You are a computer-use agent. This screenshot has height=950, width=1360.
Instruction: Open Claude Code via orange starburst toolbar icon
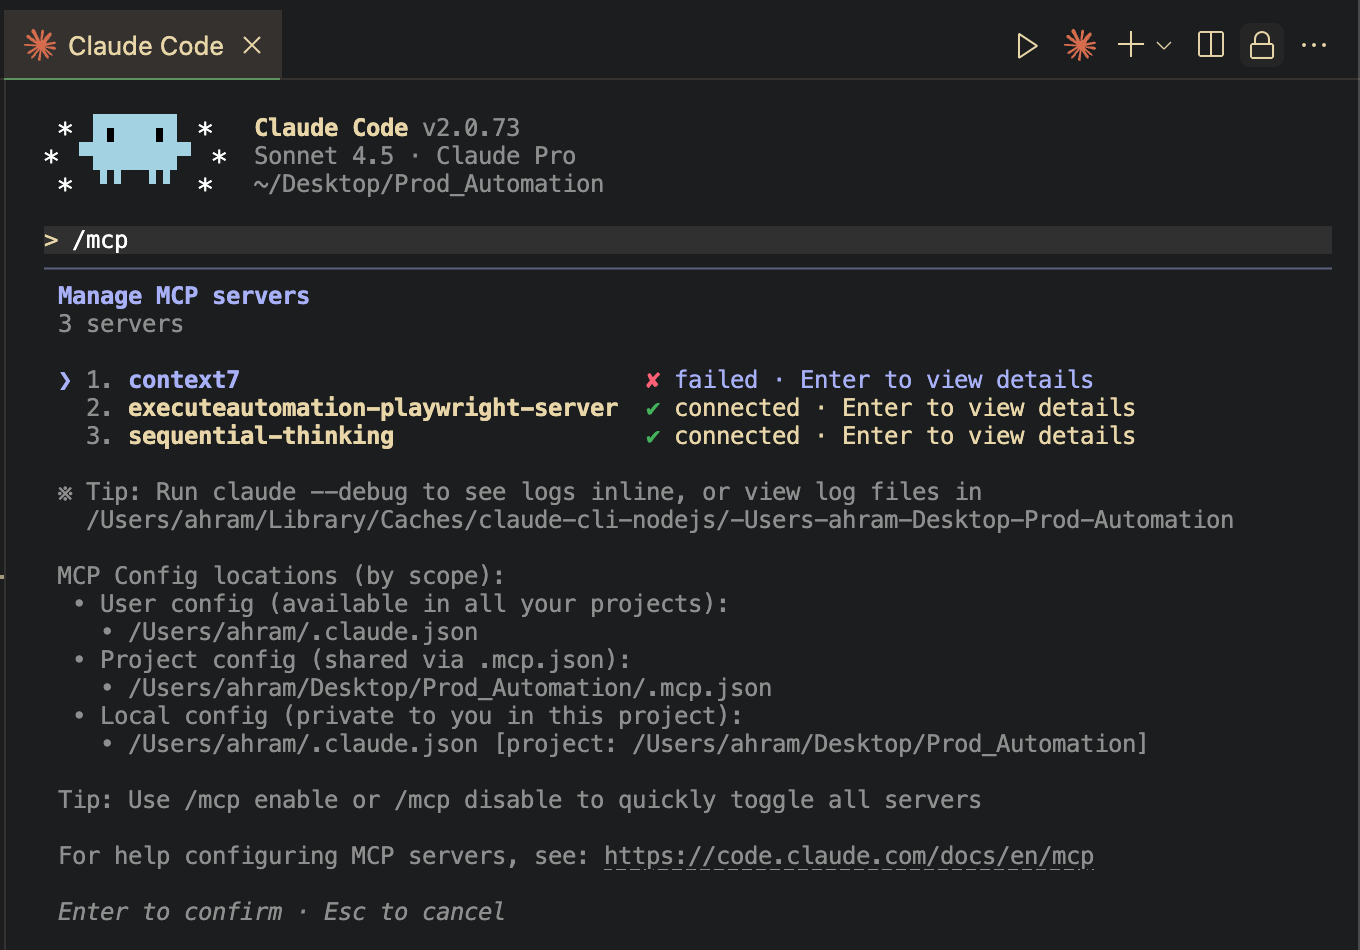[x=1080, y=46]
